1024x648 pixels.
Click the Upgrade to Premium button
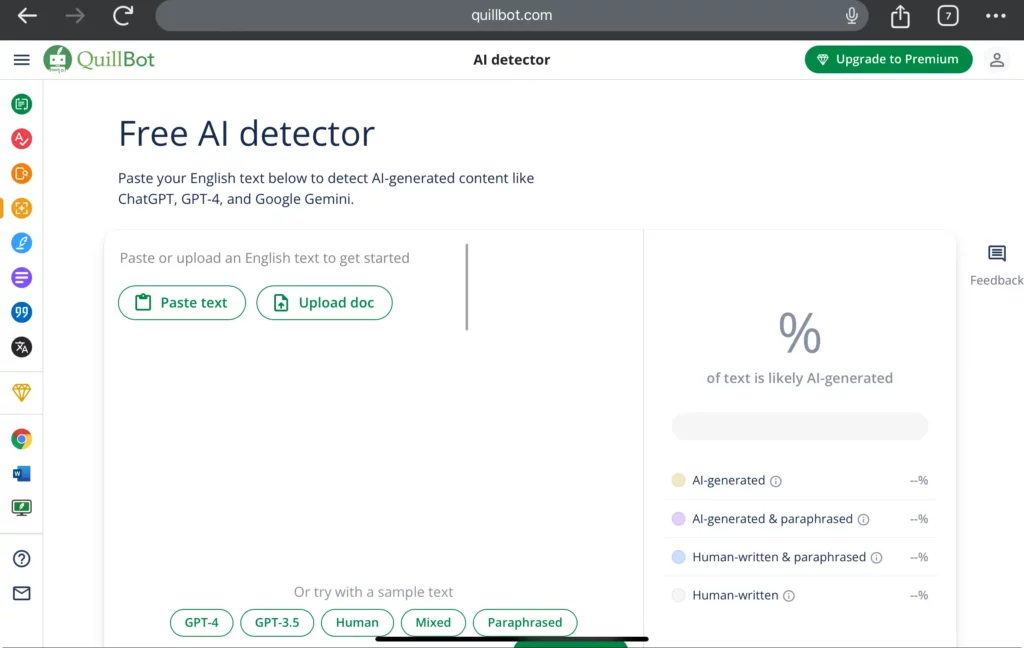point(888,59)
